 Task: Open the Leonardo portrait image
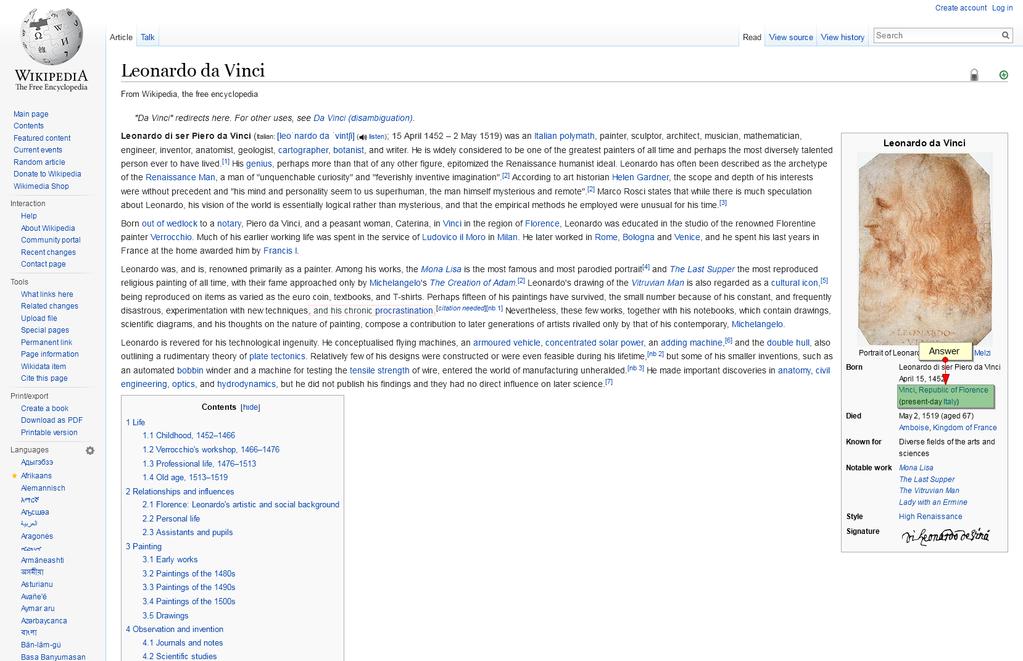pos(924,249)
